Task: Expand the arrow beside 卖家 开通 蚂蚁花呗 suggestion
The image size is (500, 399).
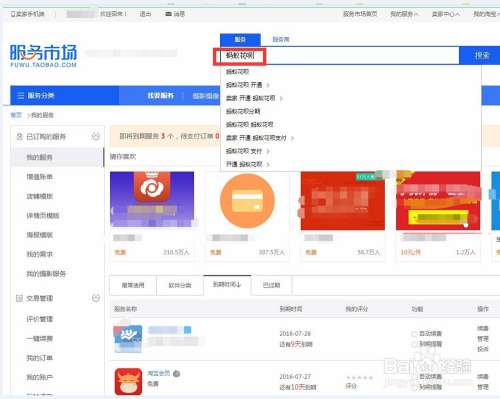Action: (281, 98)
